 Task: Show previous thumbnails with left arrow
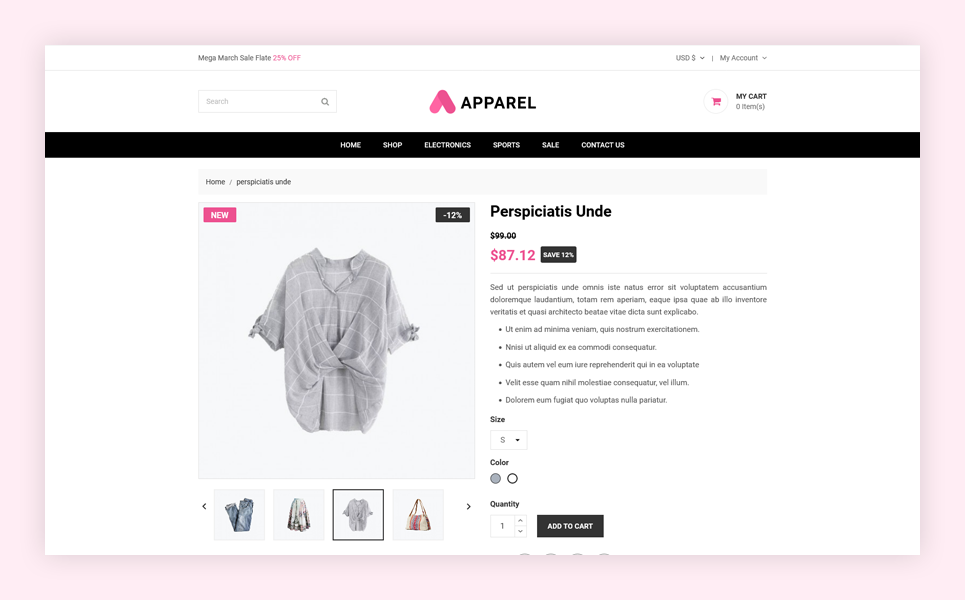click(x=204, y=506)
